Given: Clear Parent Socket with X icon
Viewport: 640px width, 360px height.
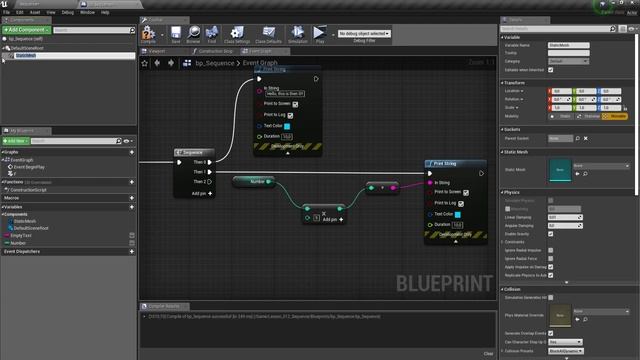Looking at the screenshot, I should click(x=586, y=138).
